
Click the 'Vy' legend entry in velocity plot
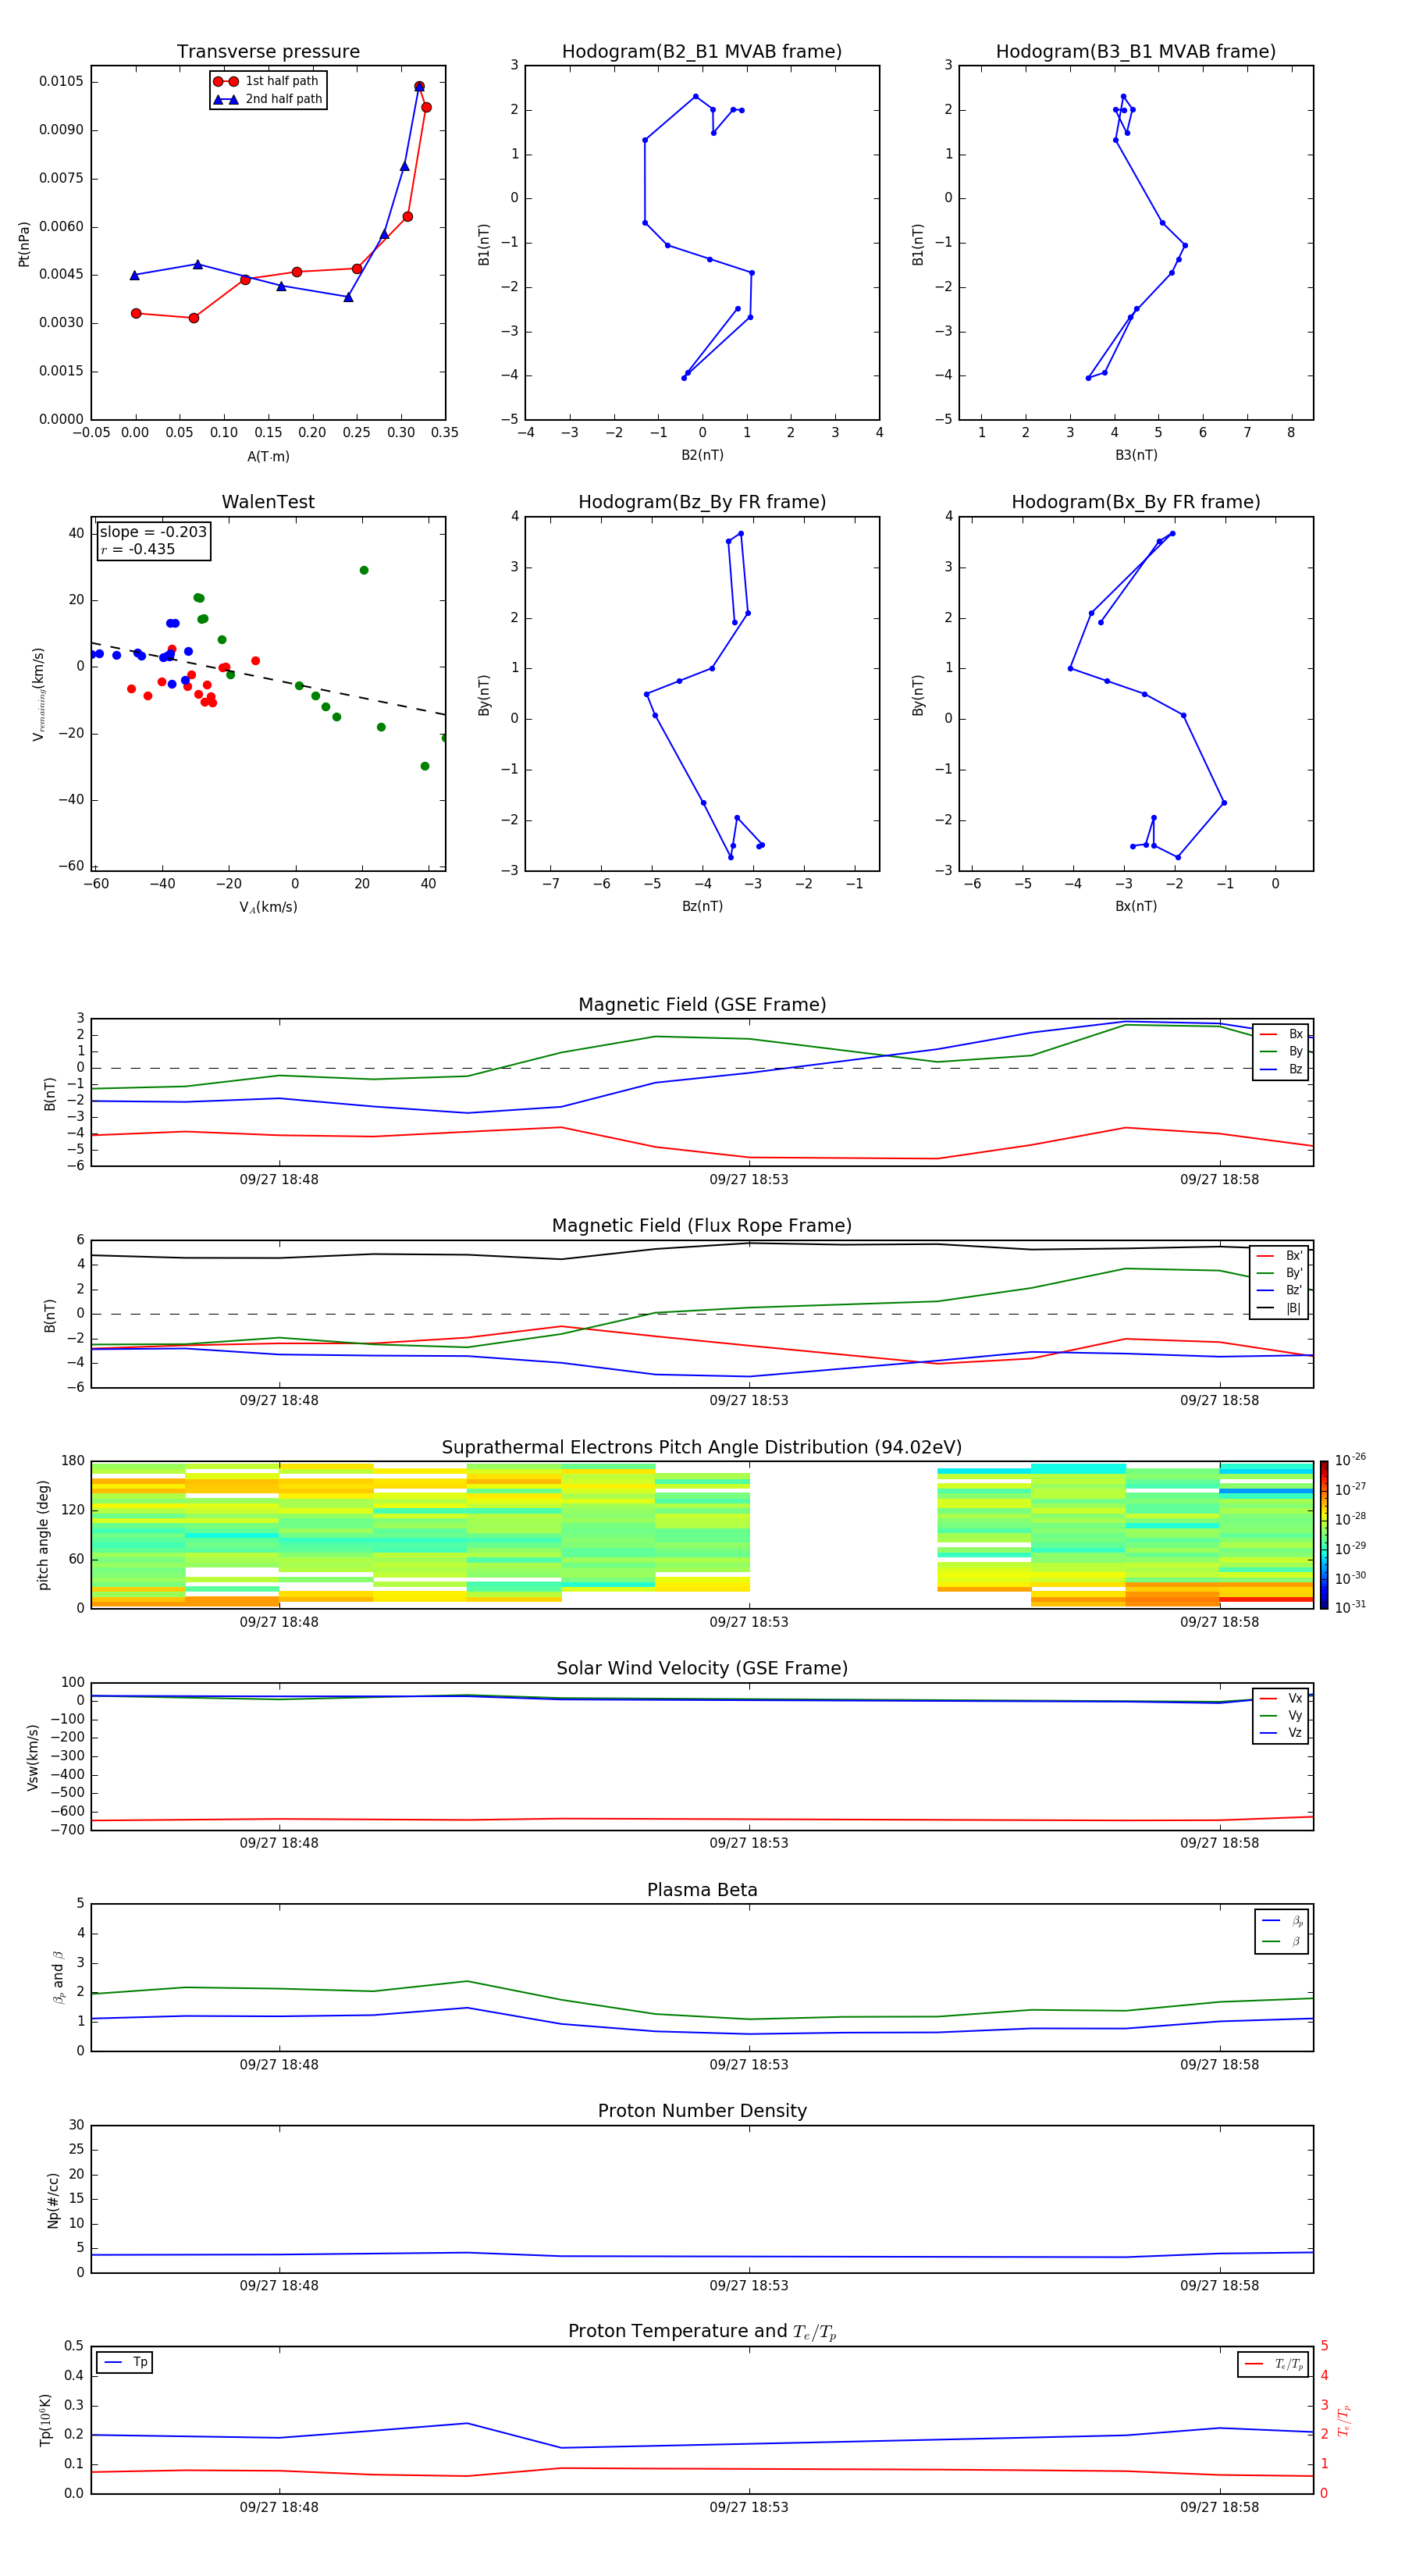pyautogui.click(x=1281, y=1716)
